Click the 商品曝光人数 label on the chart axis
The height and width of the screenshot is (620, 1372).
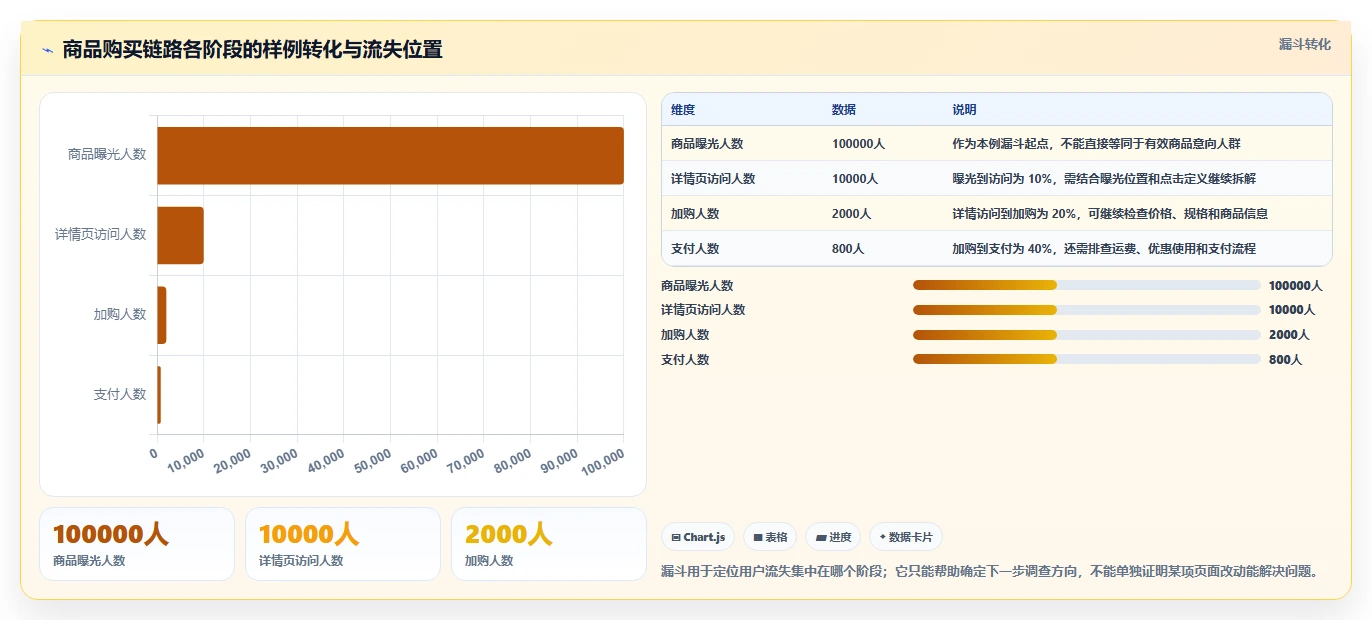pyautogui.click(x=107, y=154)
